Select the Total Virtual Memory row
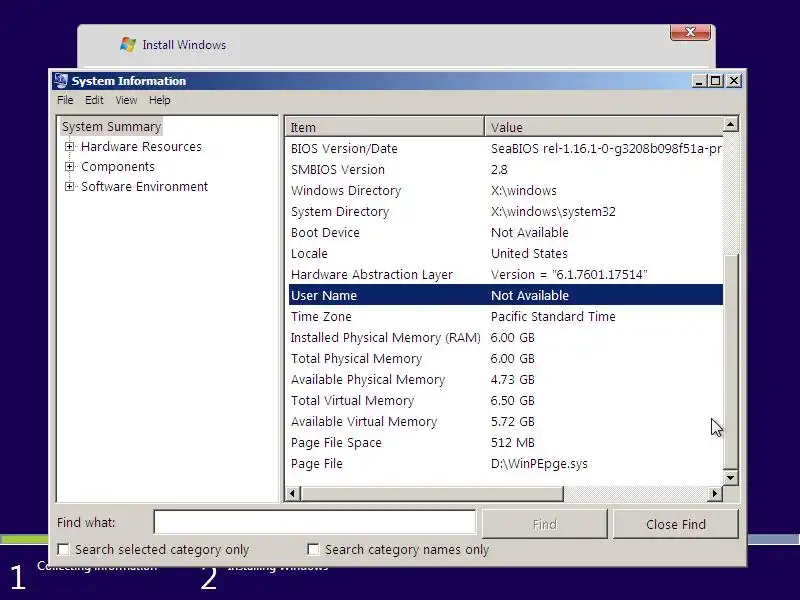 tap(506, 400)
